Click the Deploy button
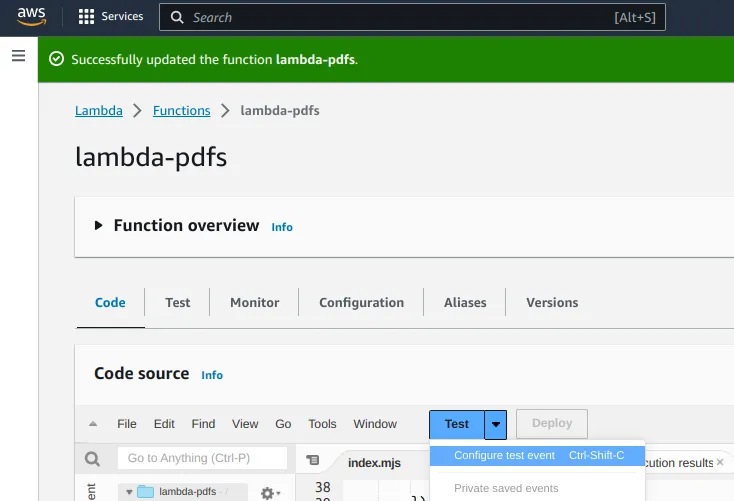The image size is (734, 501). tap(552, 423)
